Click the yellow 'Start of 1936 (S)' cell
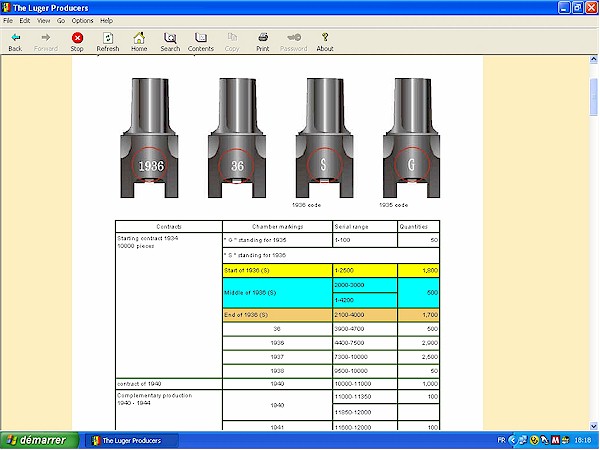 click(277, 270)
